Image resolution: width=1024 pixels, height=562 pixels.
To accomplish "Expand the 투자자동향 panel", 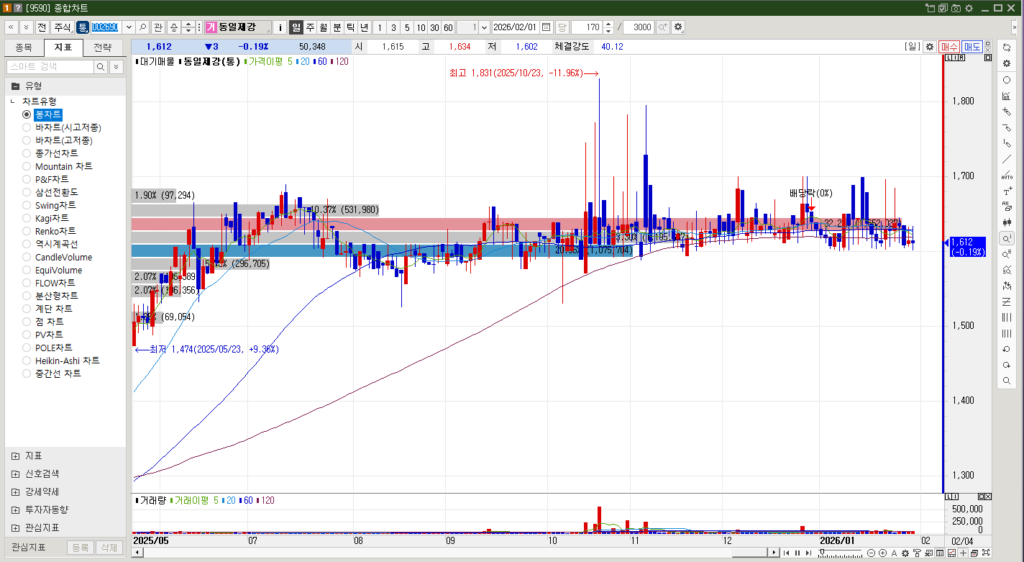I will pos(15,510).
